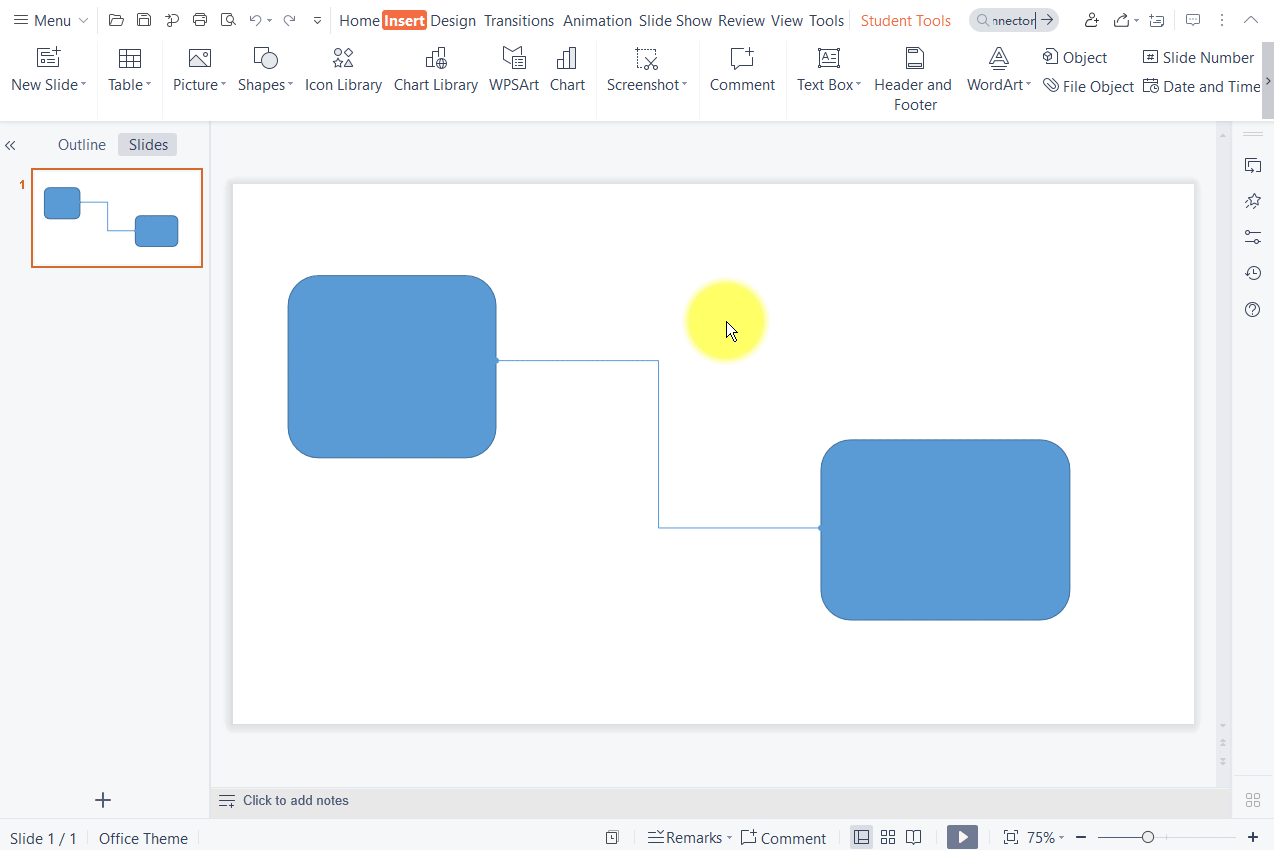
Task: Open the Chart Library
Action: click(x=435, y=70)
